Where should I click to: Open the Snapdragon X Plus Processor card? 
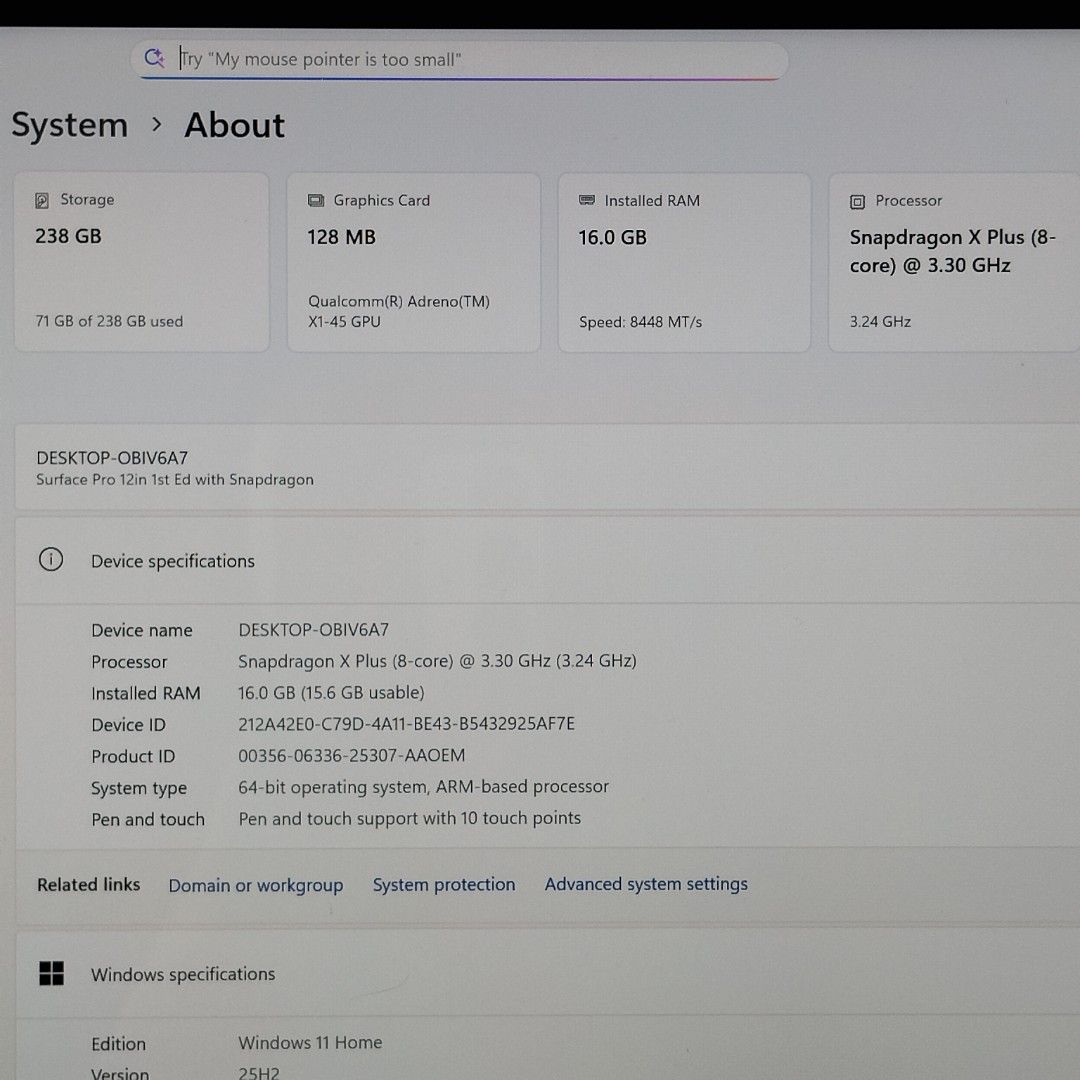(953, 263)
